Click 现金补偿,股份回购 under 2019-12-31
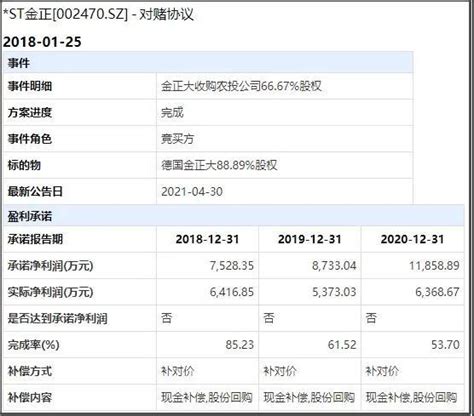The width and height of the screenshot is (474, 416). point(309,397)
